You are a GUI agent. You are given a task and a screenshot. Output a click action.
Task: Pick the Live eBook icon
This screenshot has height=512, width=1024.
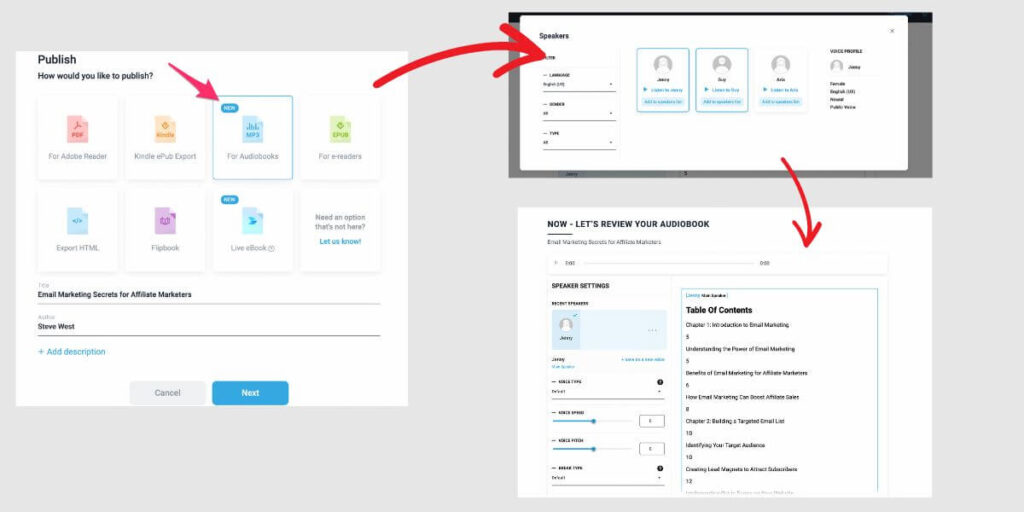tap(252, 220)
